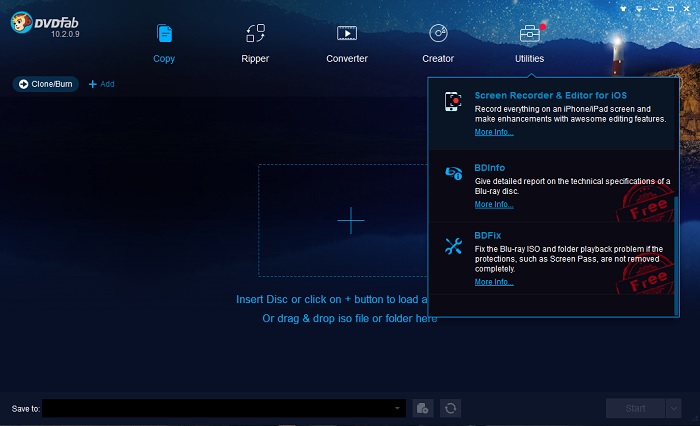Click the Save to path input field
Image resolution: width=700 pixels, height=426 pixels.
pyautogui.click(x=224, y=408)
